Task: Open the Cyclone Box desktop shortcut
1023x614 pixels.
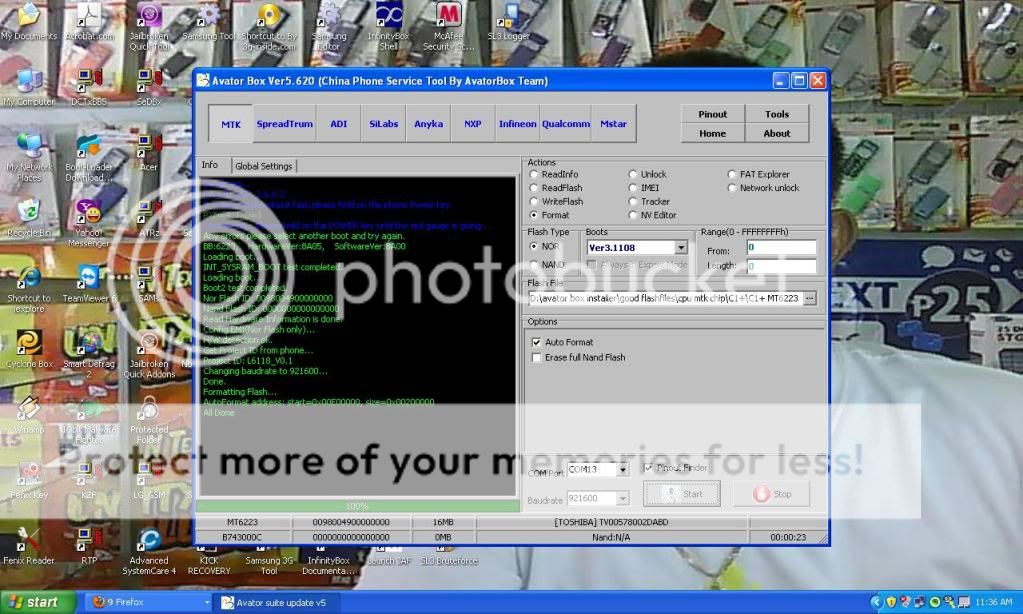Action: 29,343
